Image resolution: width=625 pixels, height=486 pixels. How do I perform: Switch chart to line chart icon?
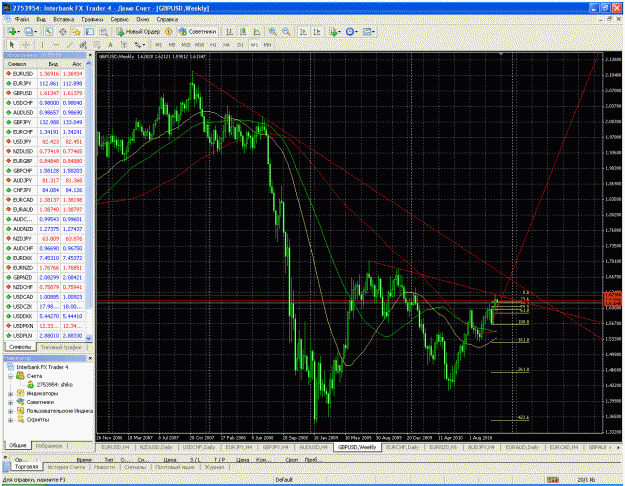coord(257,31)
